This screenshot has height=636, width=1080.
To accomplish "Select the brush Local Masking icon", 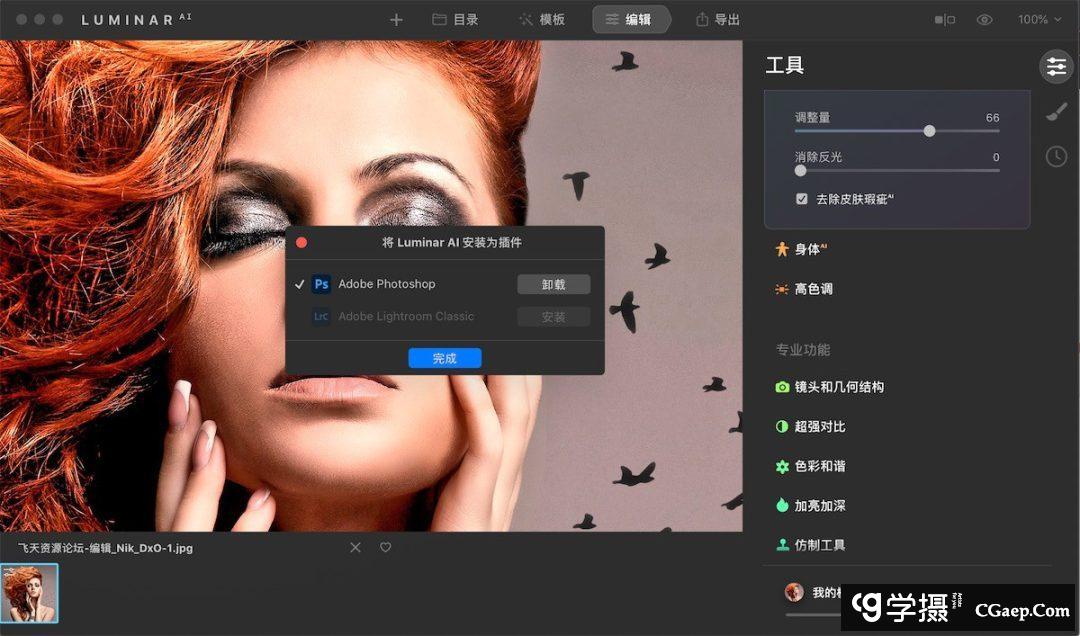I will pos(1055,112).
